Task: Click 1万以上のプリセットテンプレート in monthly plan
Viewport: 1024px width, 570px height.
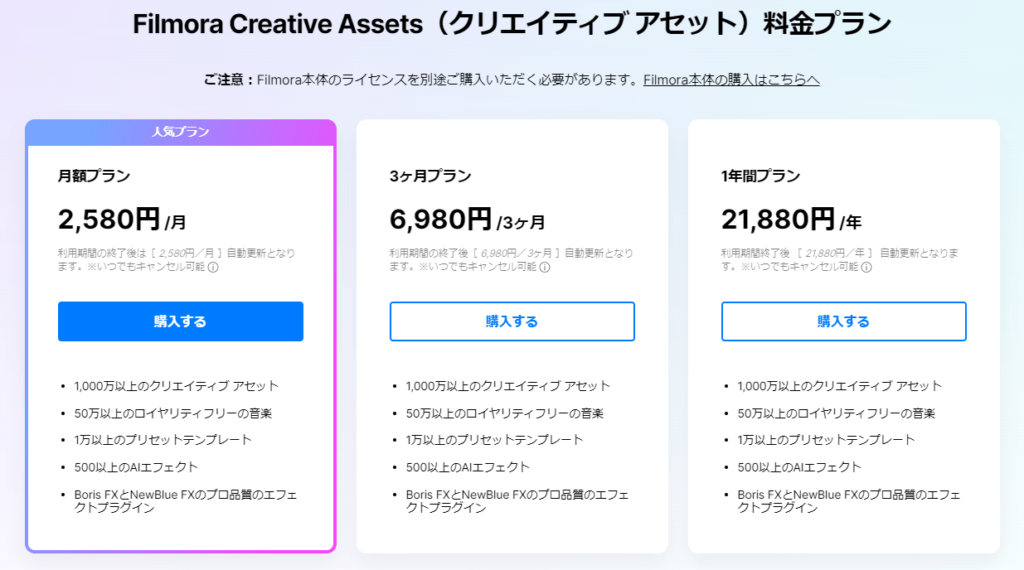Action: (163, 440)
